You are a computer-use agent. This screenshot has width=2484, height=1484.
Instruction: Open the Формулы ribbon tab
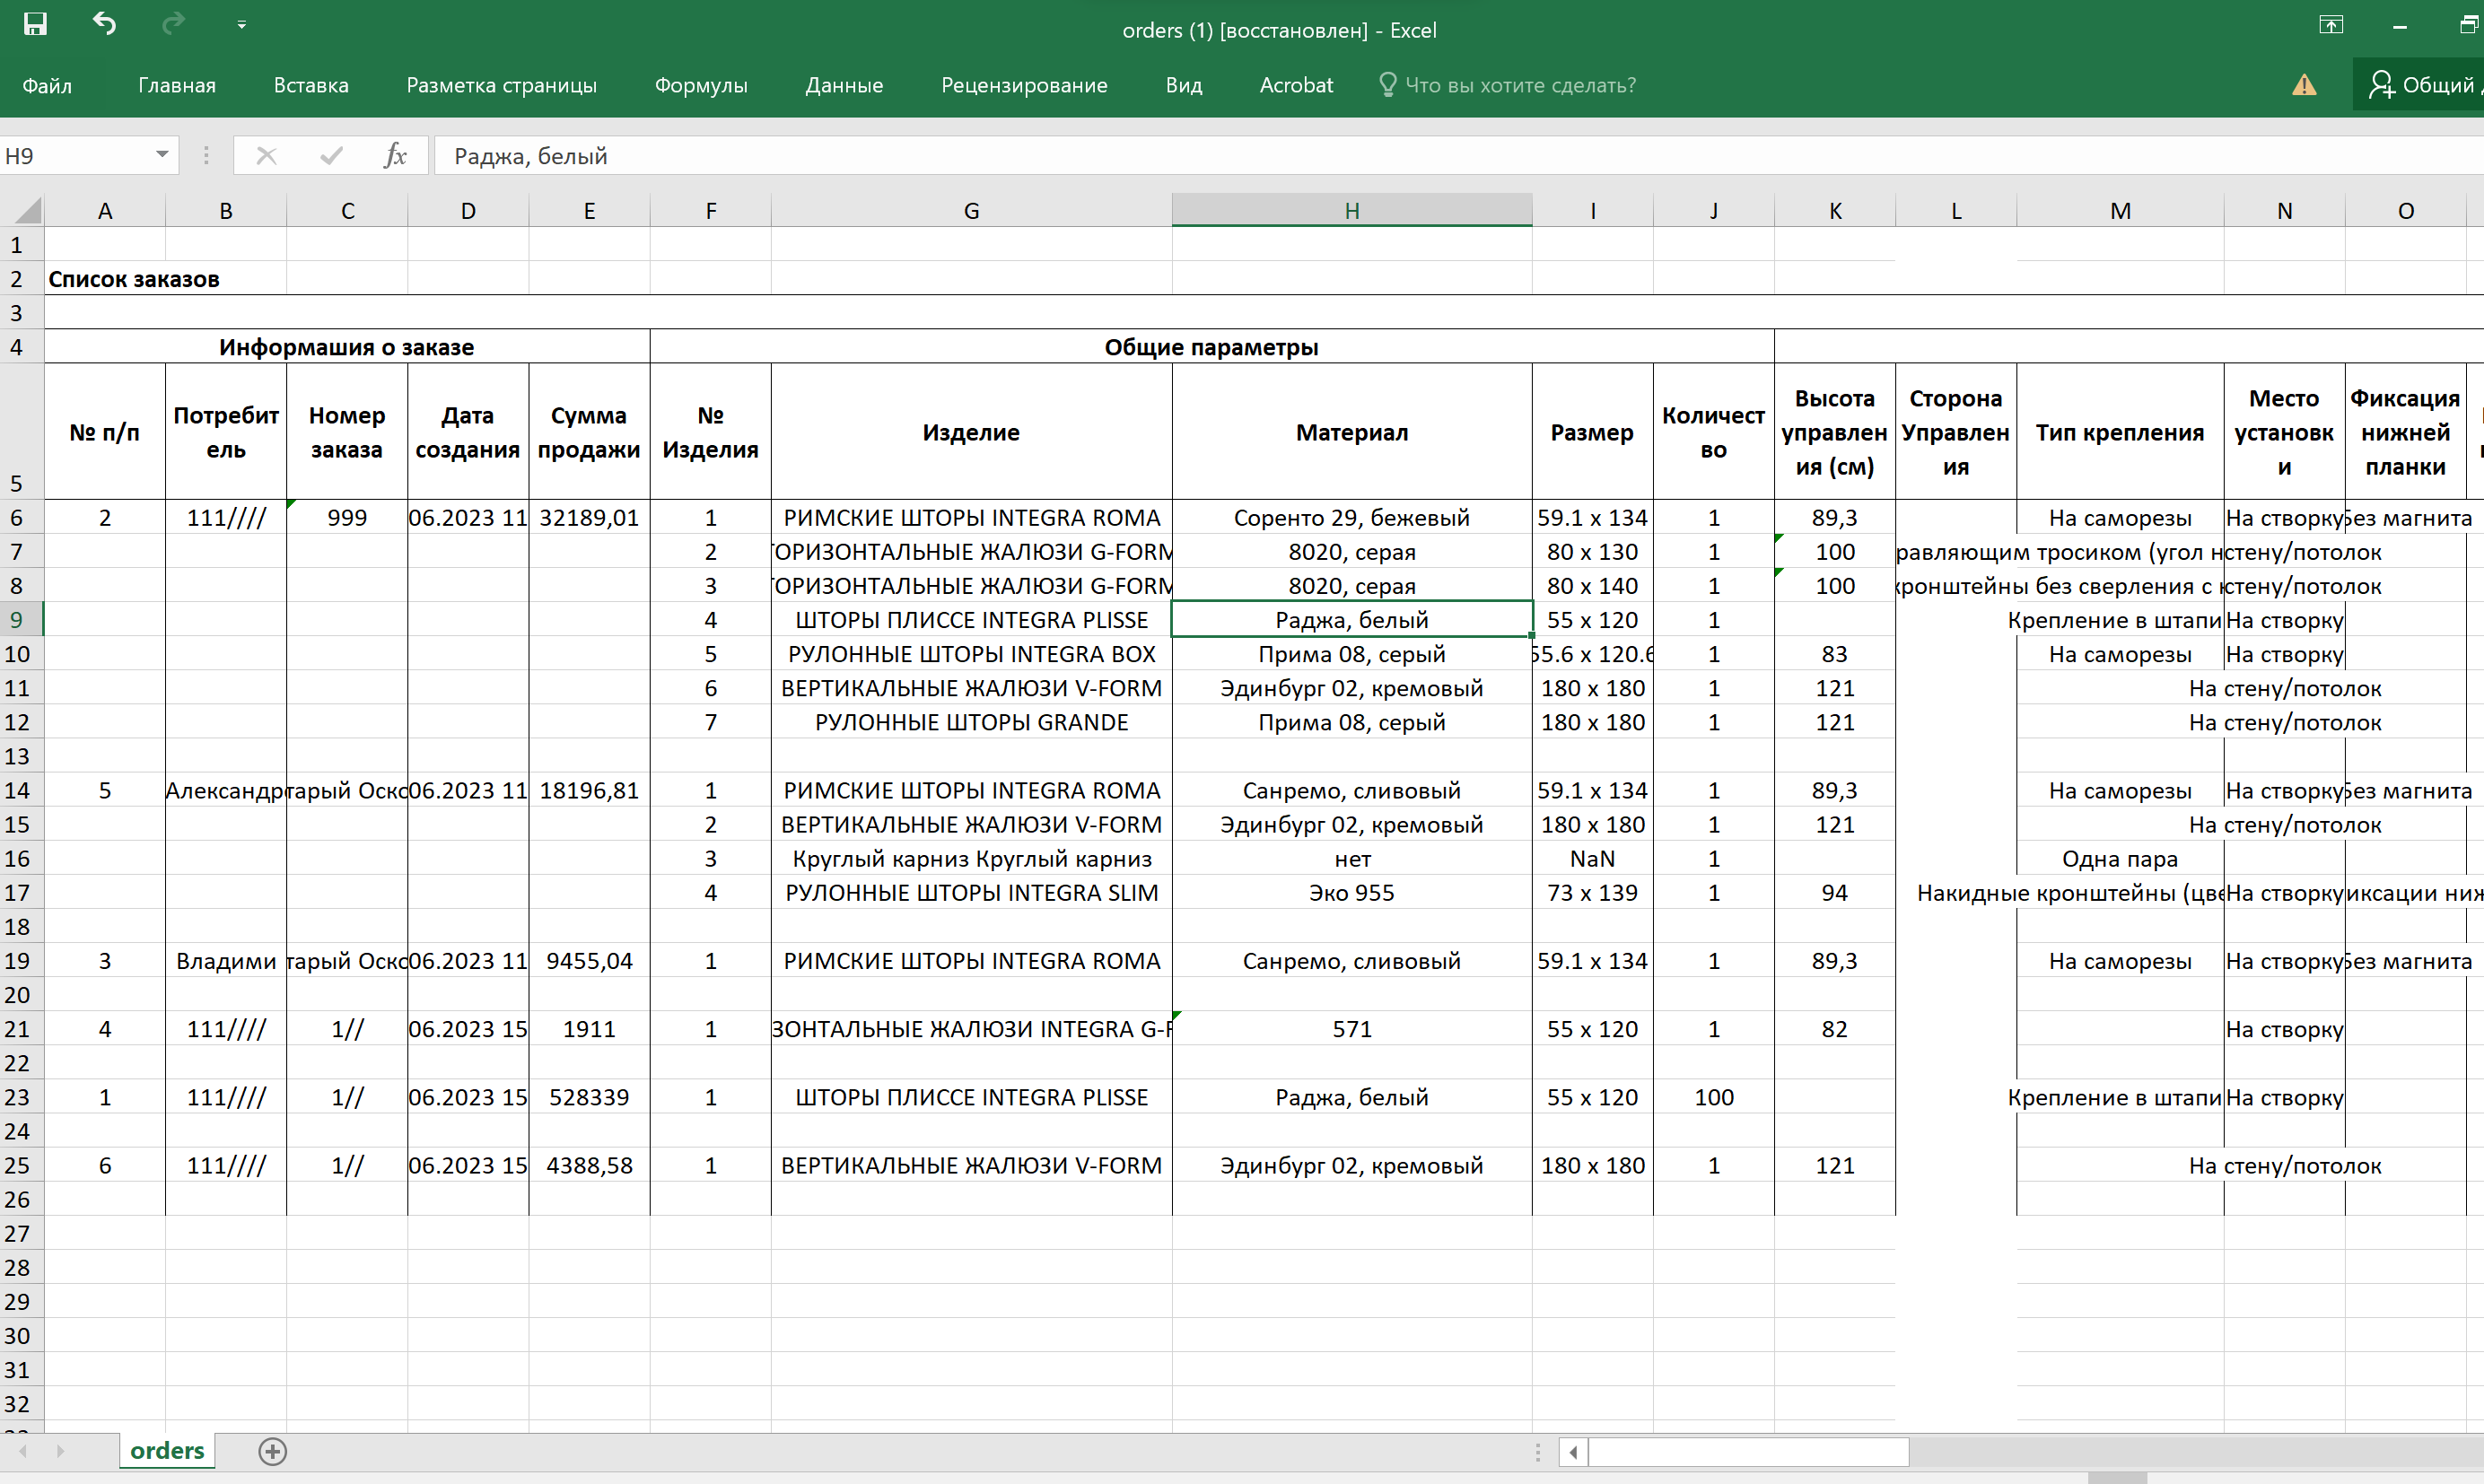(700, 85)
